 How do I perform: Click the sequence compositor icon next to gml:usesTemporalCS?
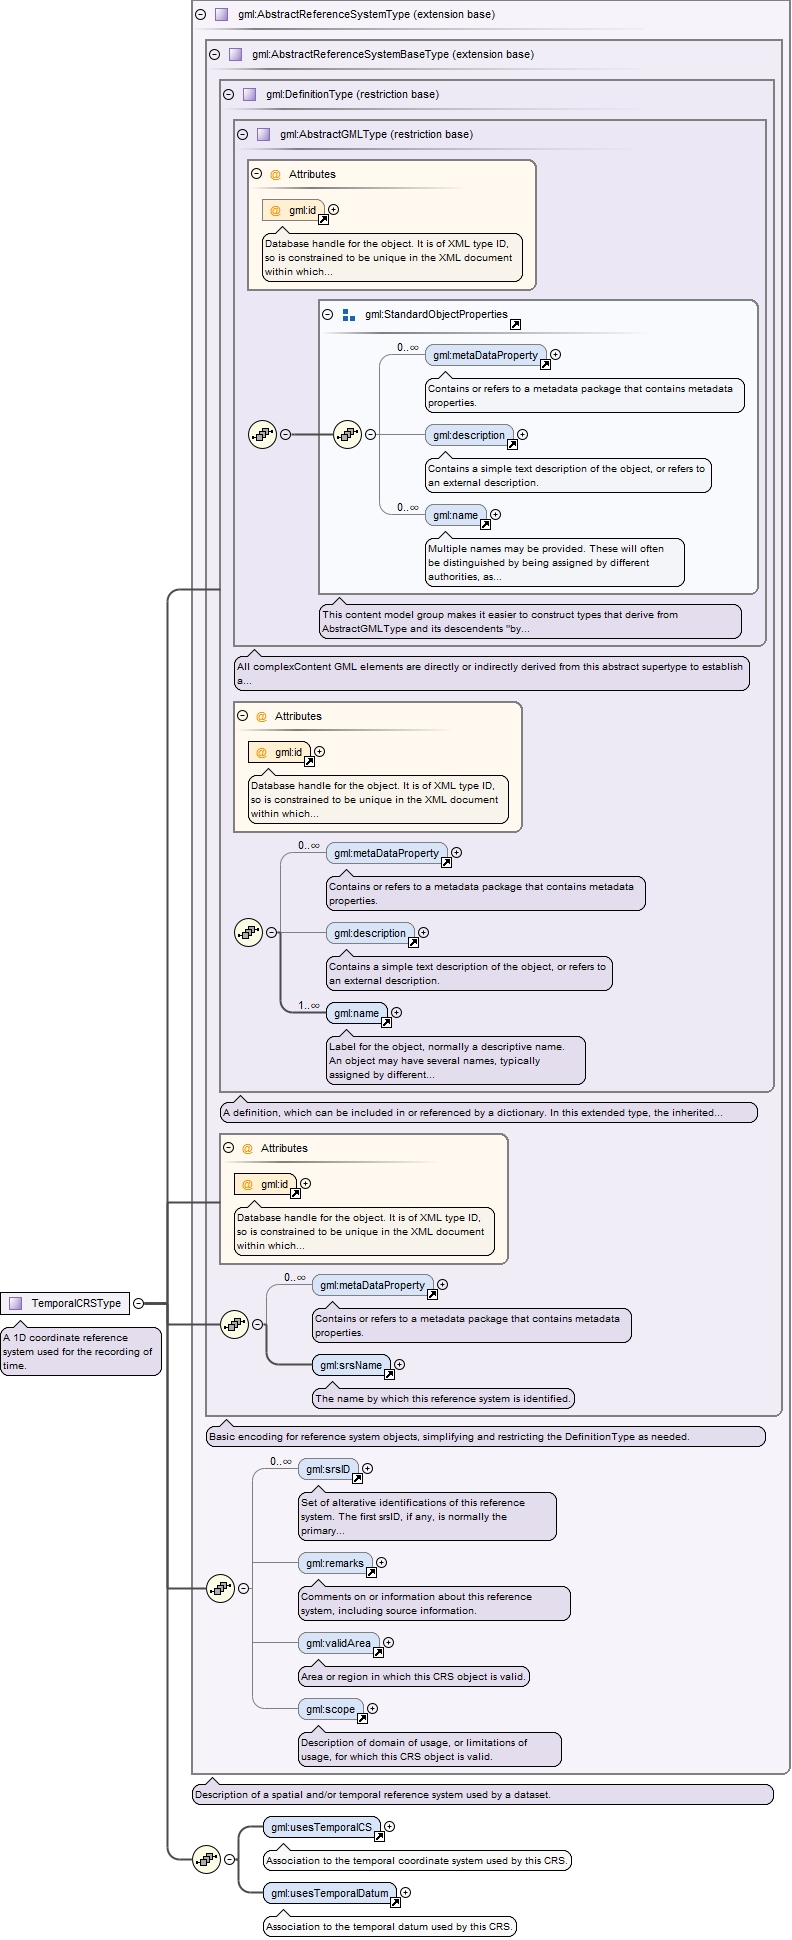pos(207,1859)
